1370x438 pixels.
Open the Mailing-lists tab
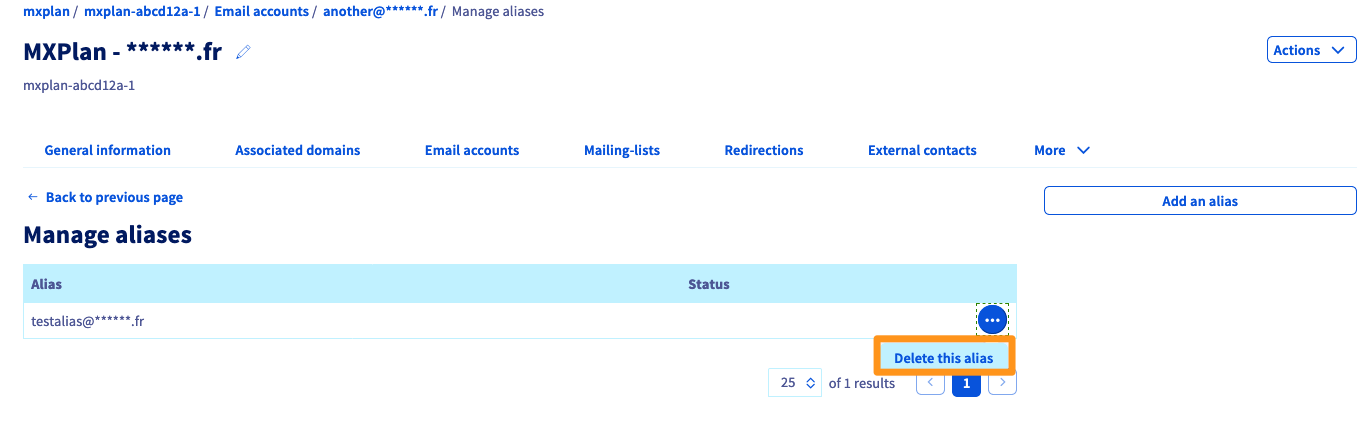[621, 150]
